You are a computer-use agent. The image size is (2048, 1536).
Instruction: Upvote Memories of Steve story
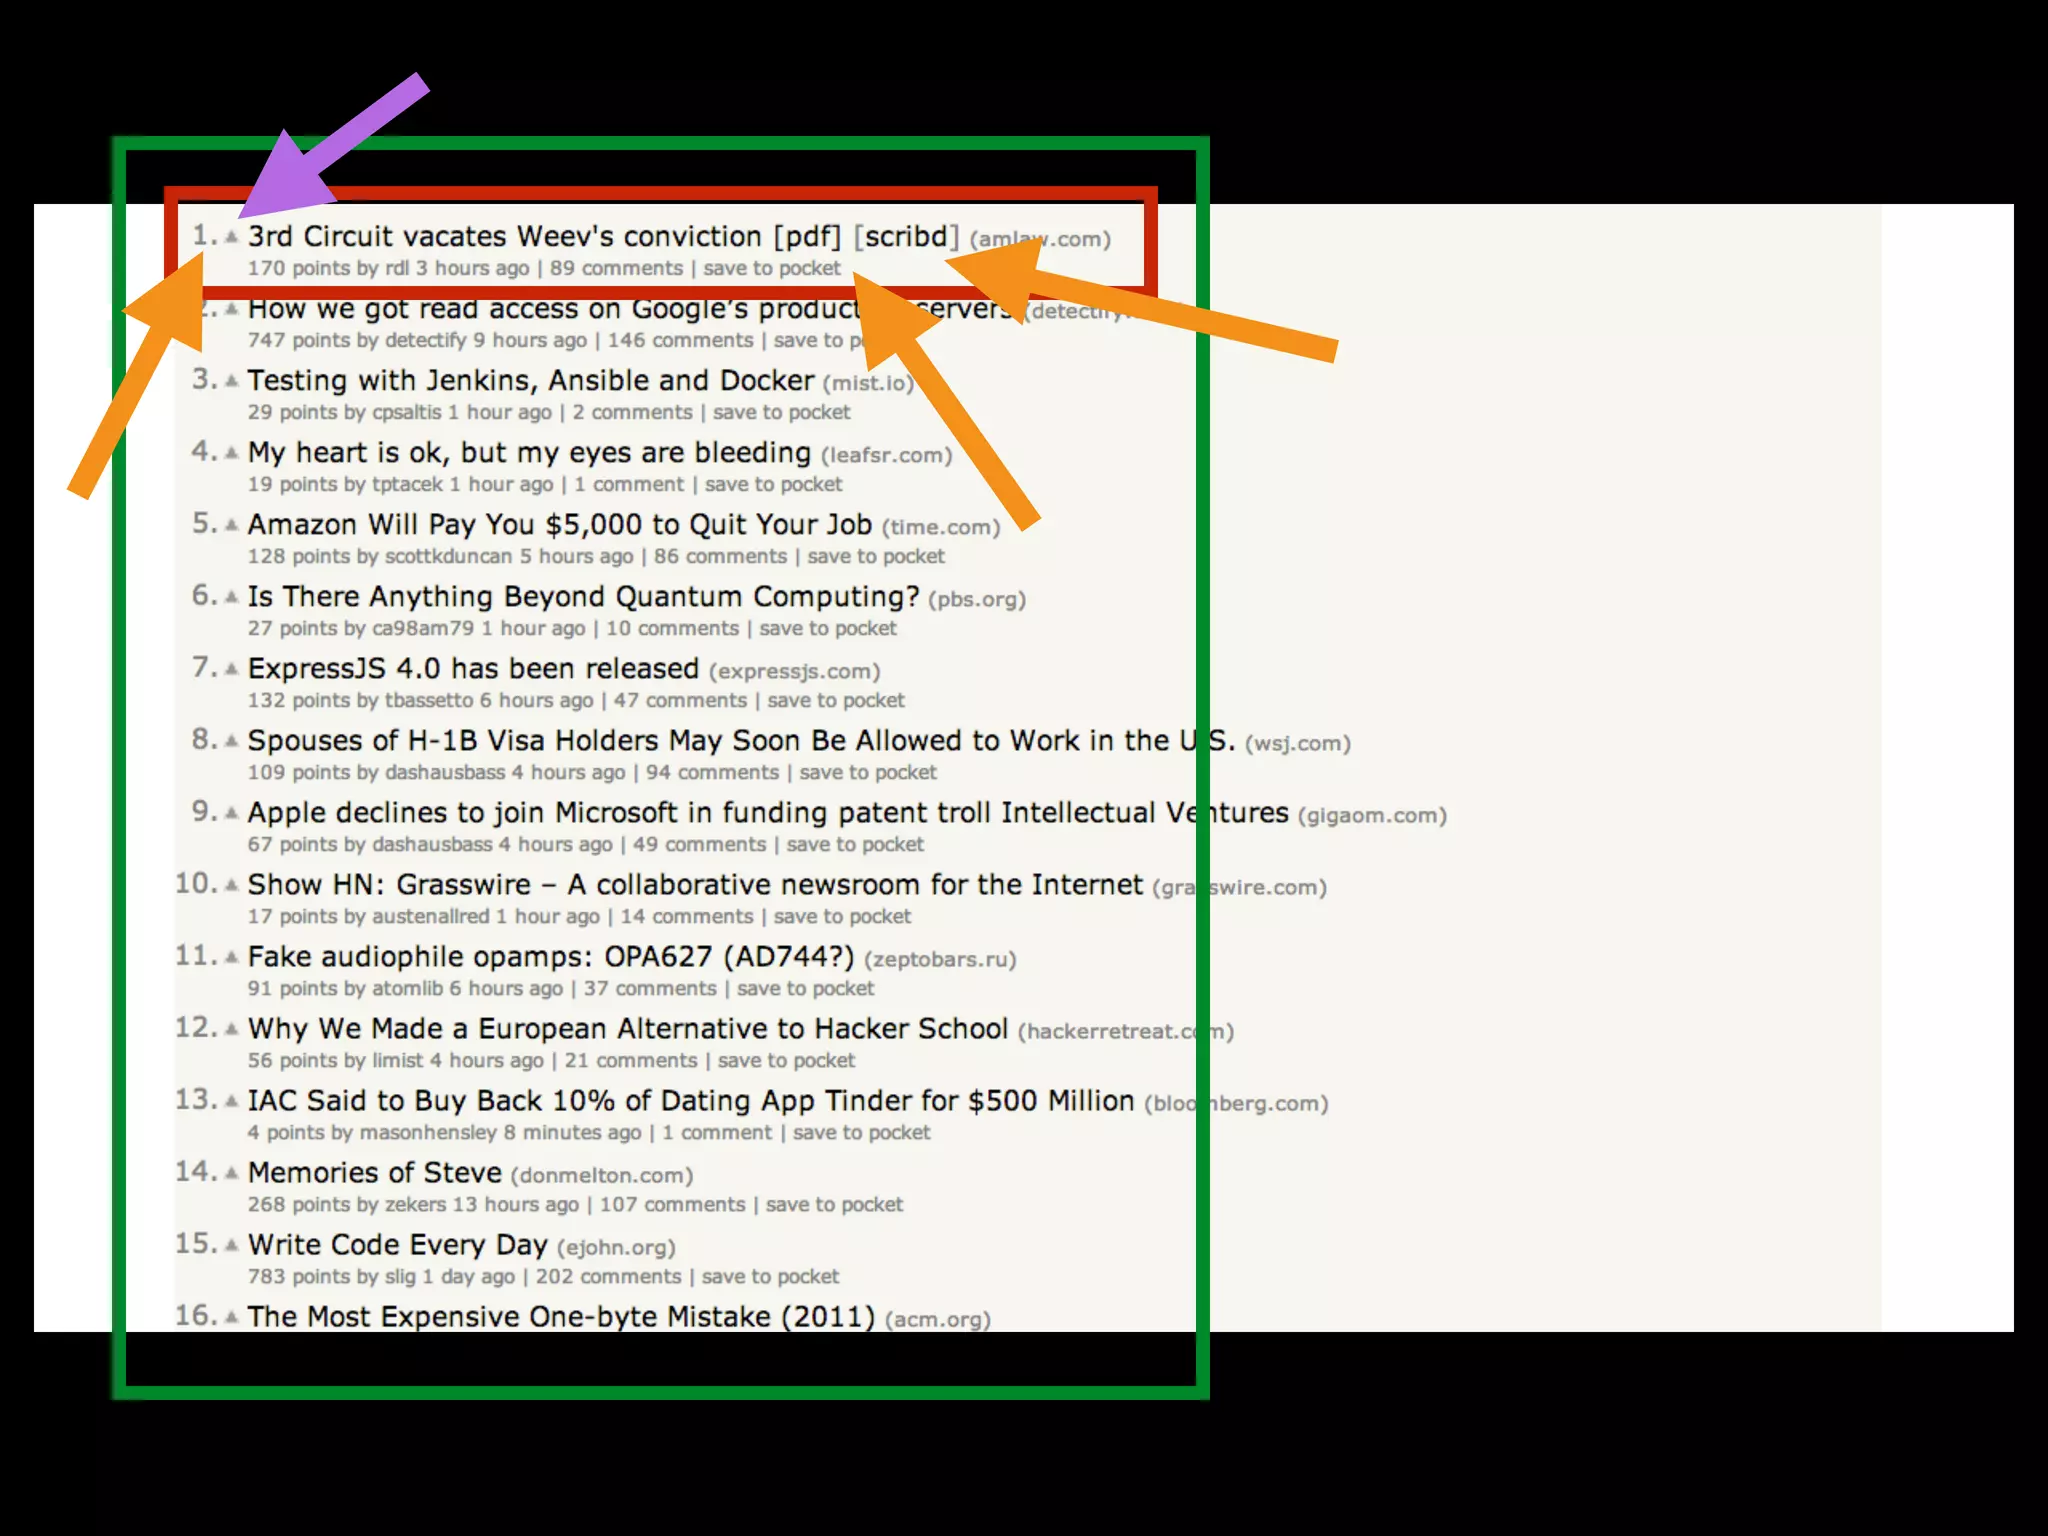[232, 1173]
